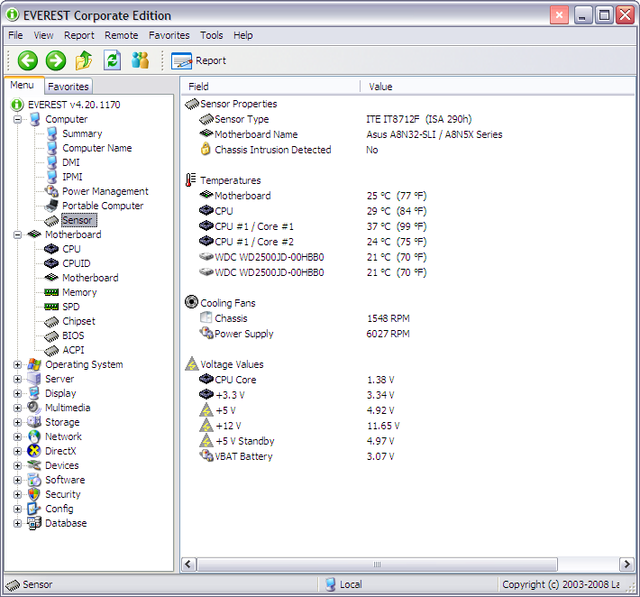
Task: Open the Tools menu
Action: [211, 36]
